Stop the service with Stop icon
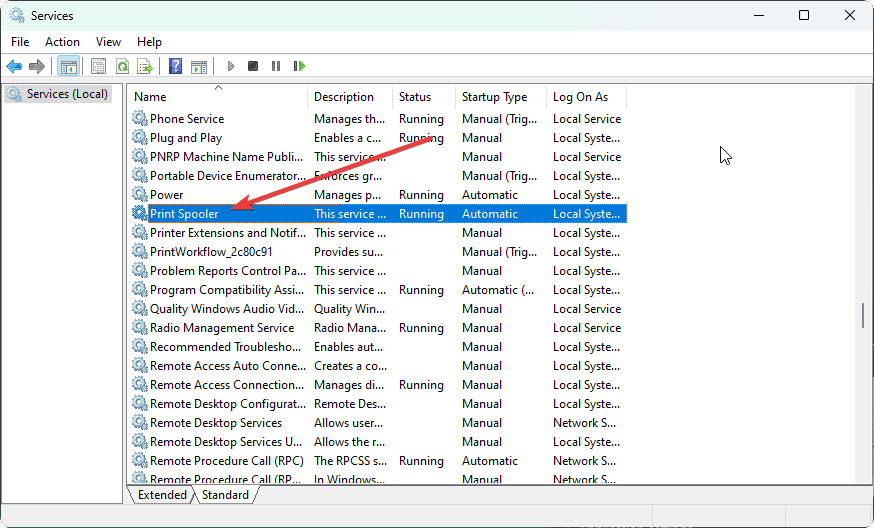 coord(253,66)
